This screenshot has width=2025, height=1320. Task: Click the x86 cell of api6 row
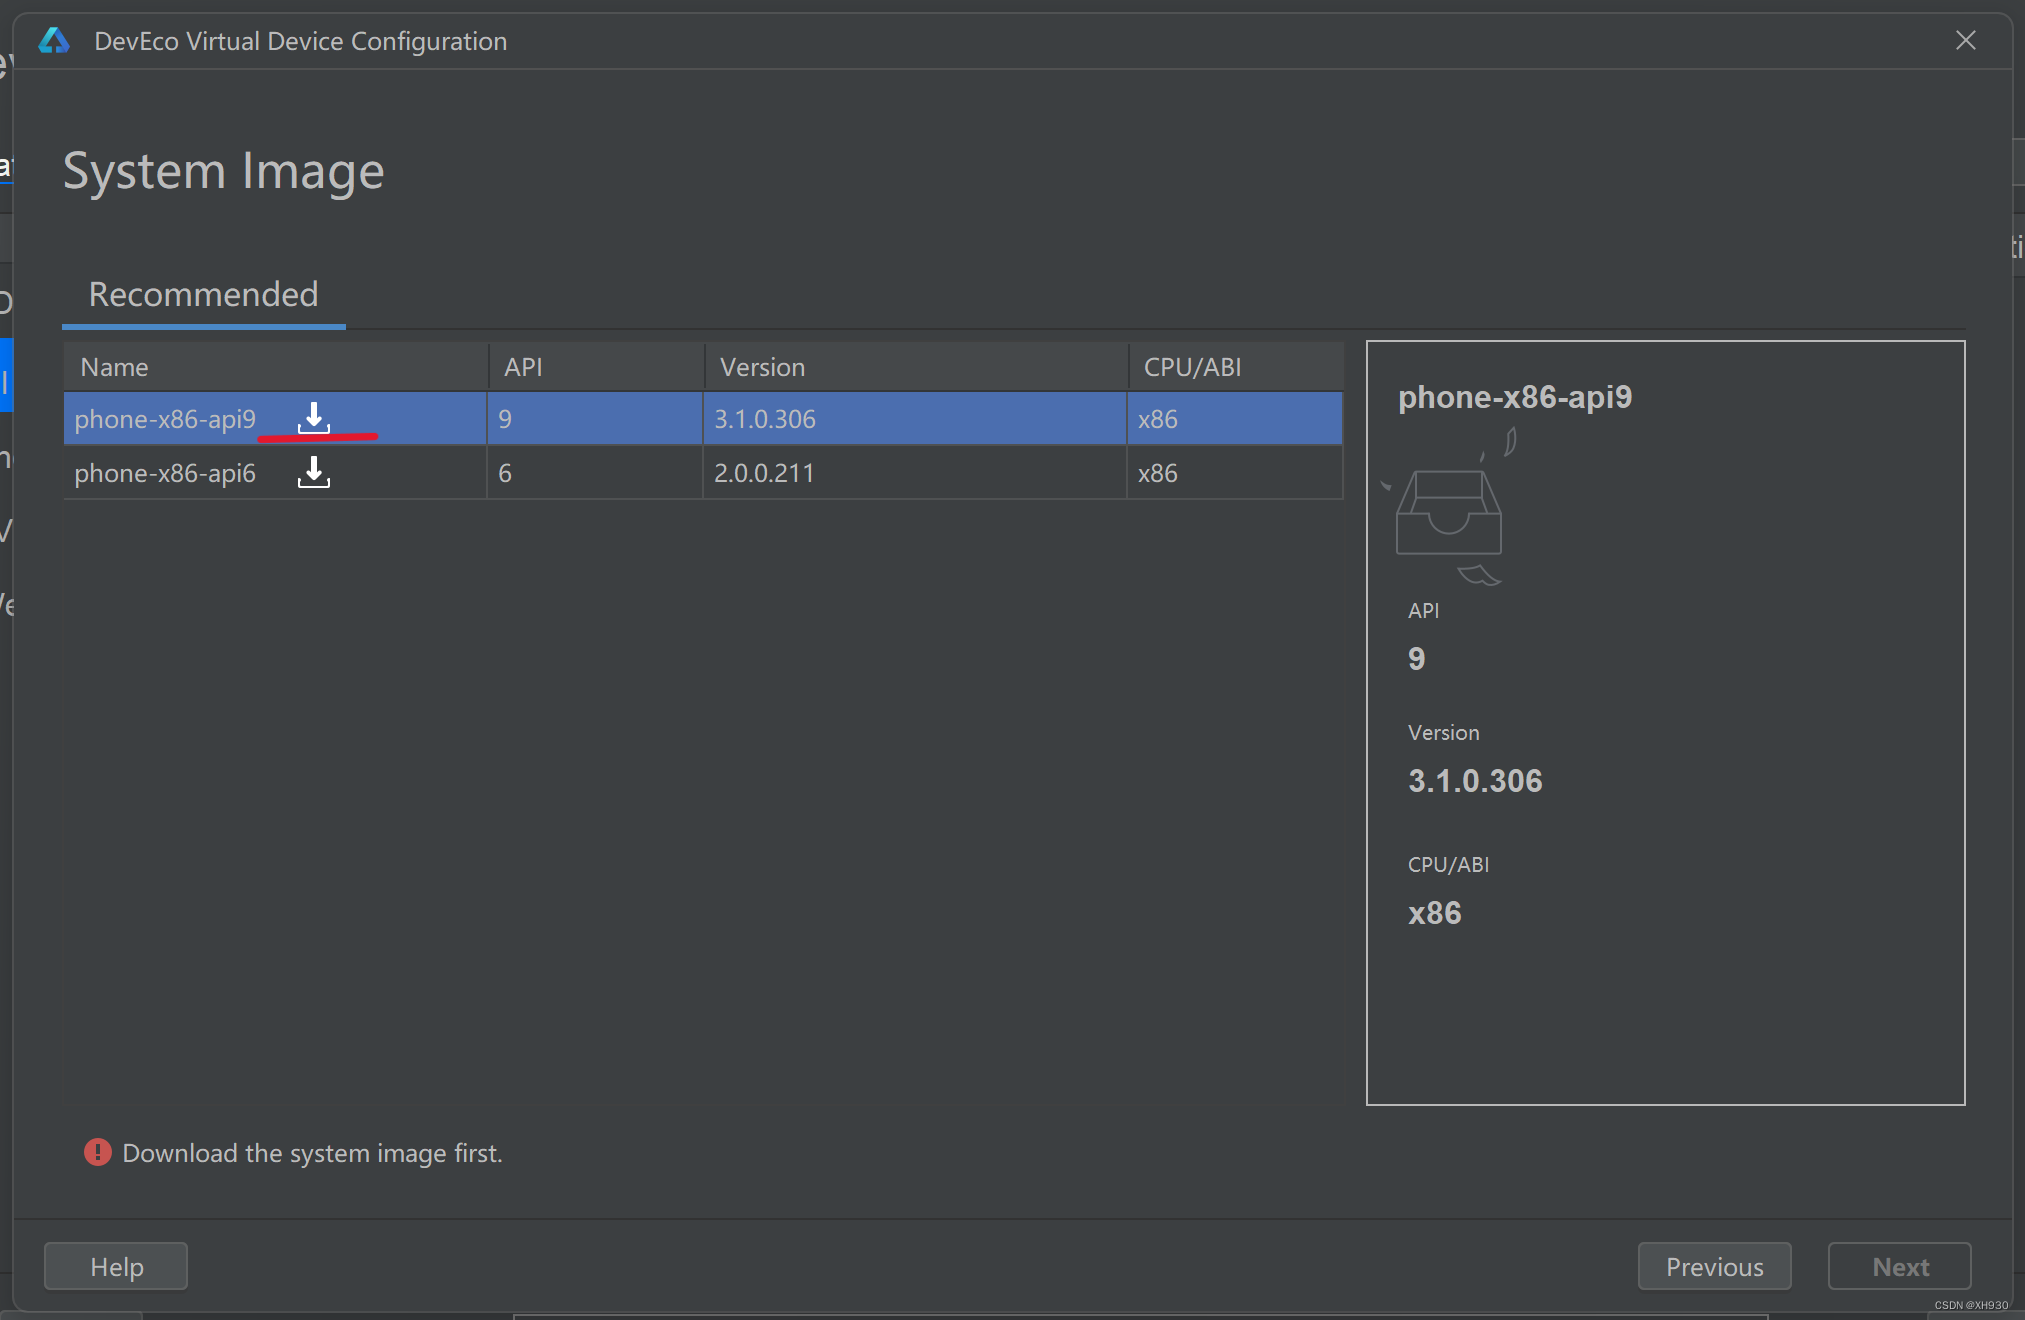click(1157, 473)
